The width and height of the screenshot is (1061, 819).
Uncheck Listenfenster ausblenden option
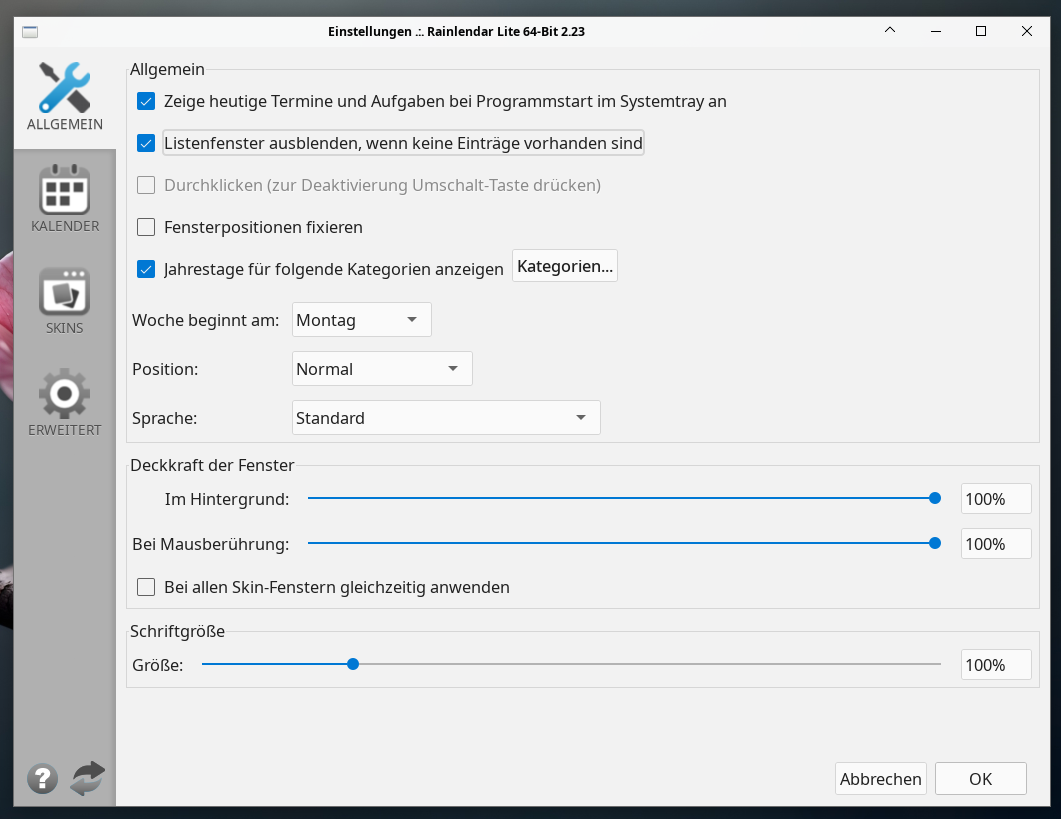pos(146,143)
